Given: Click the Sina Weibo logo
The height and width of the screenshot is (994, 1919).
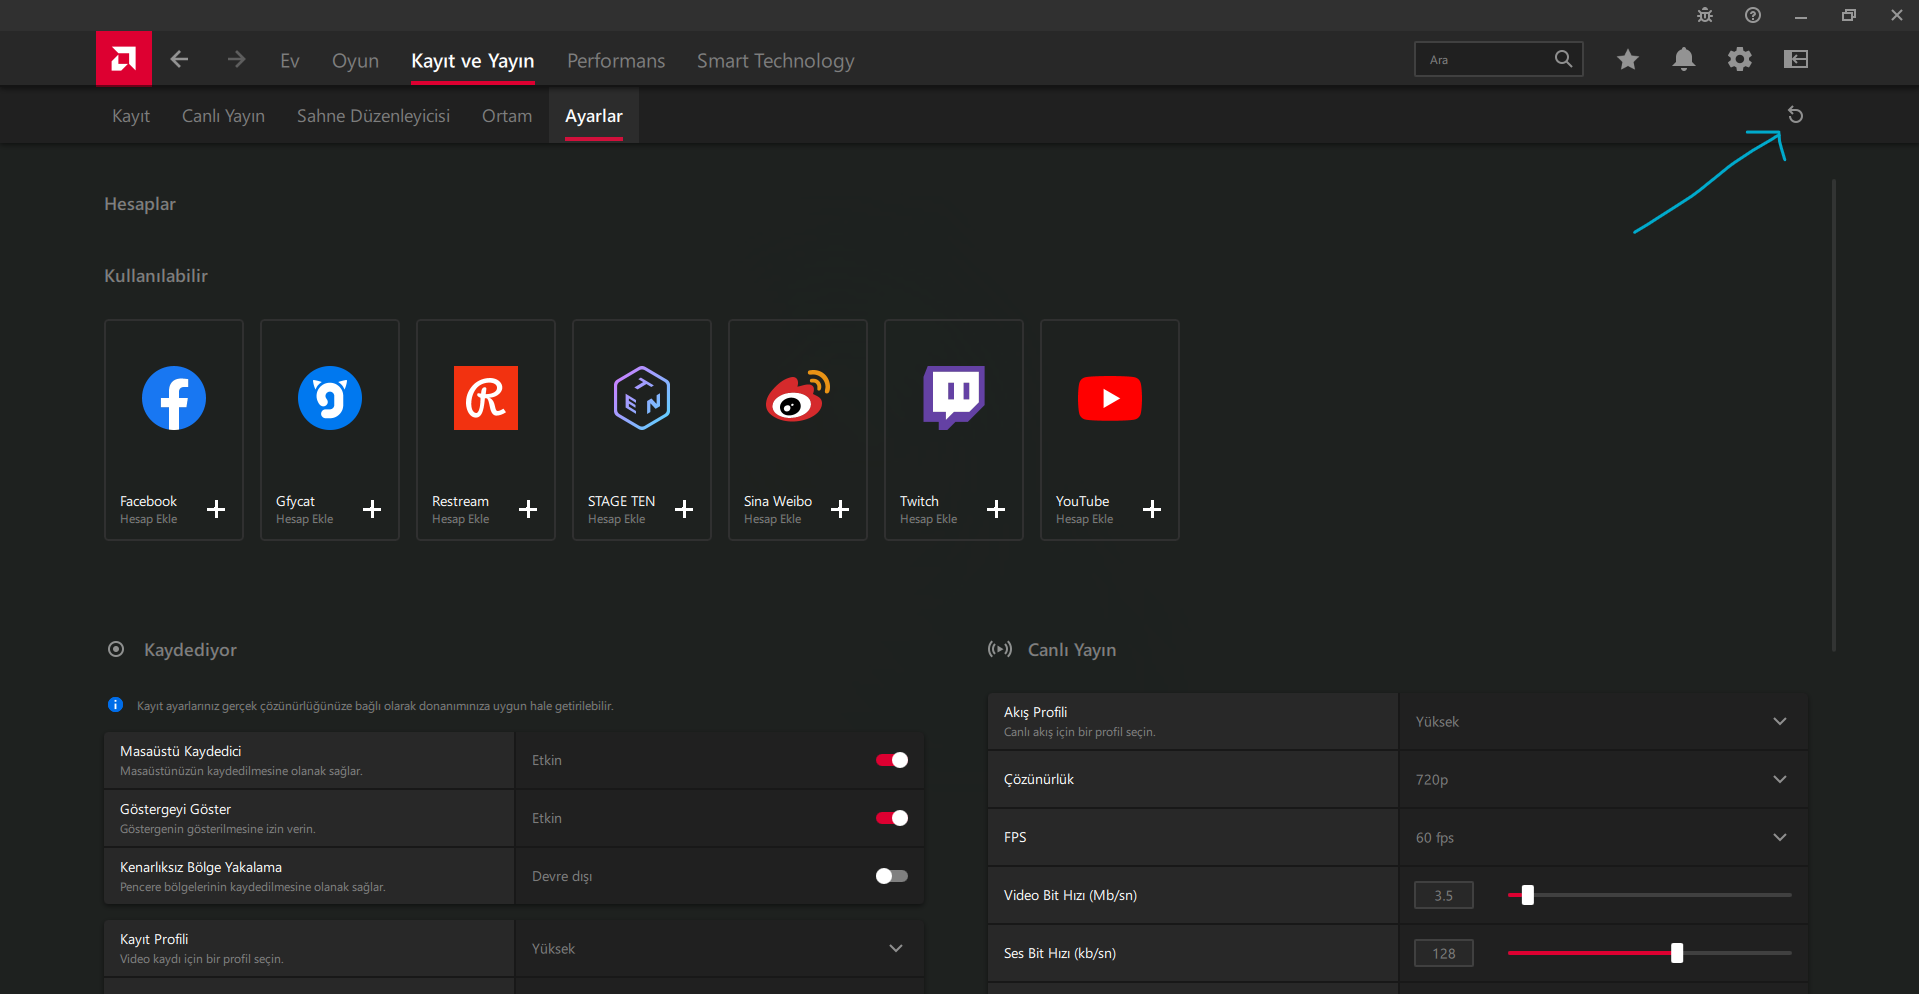Looking at the screenshot, I should click(x=798, y=397).
